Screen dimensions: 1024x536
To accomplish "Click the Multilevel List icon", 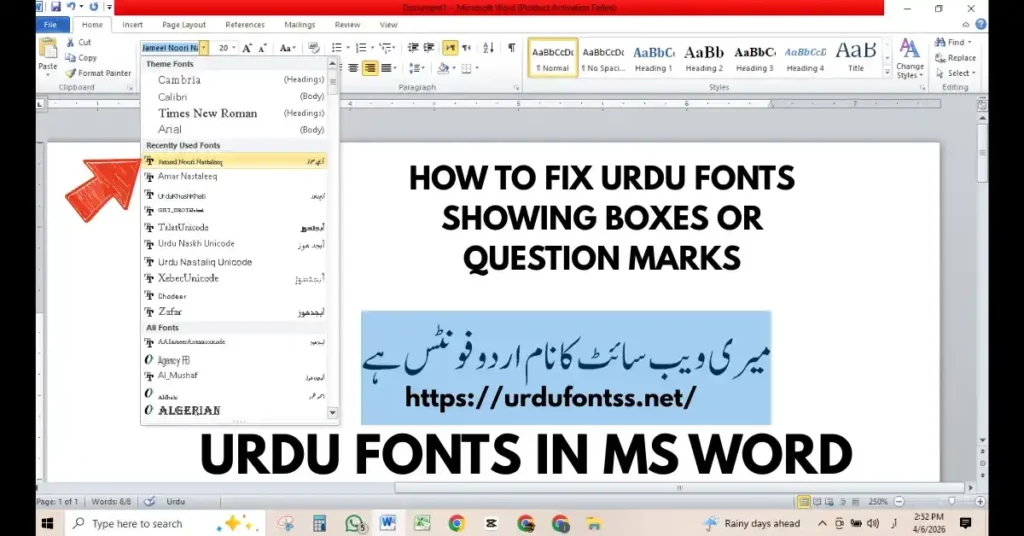I will pos(385,48).
